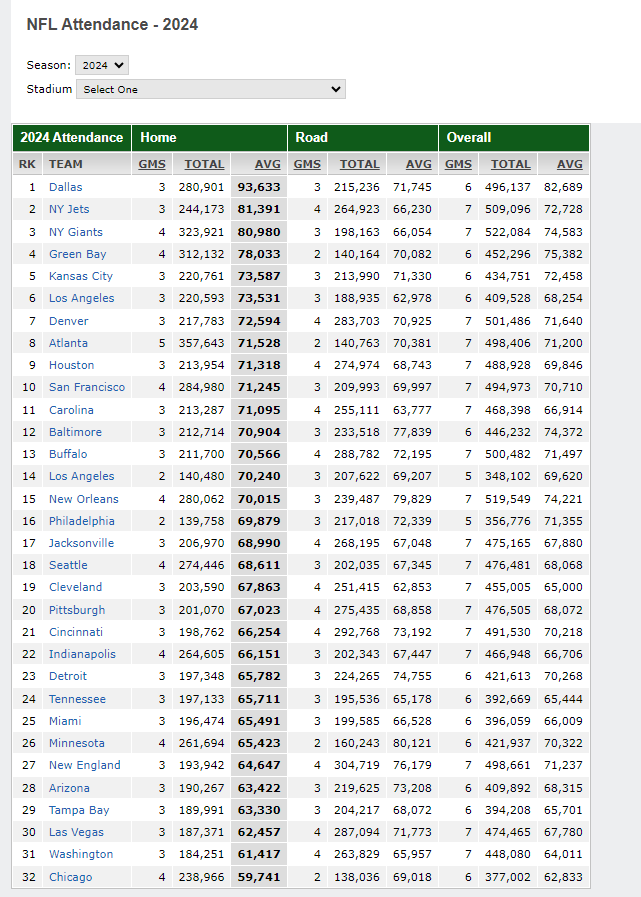Sort by Home TOTAL column header
The width and height of the screenshot is (641, 897).
(x=204, y=164)
